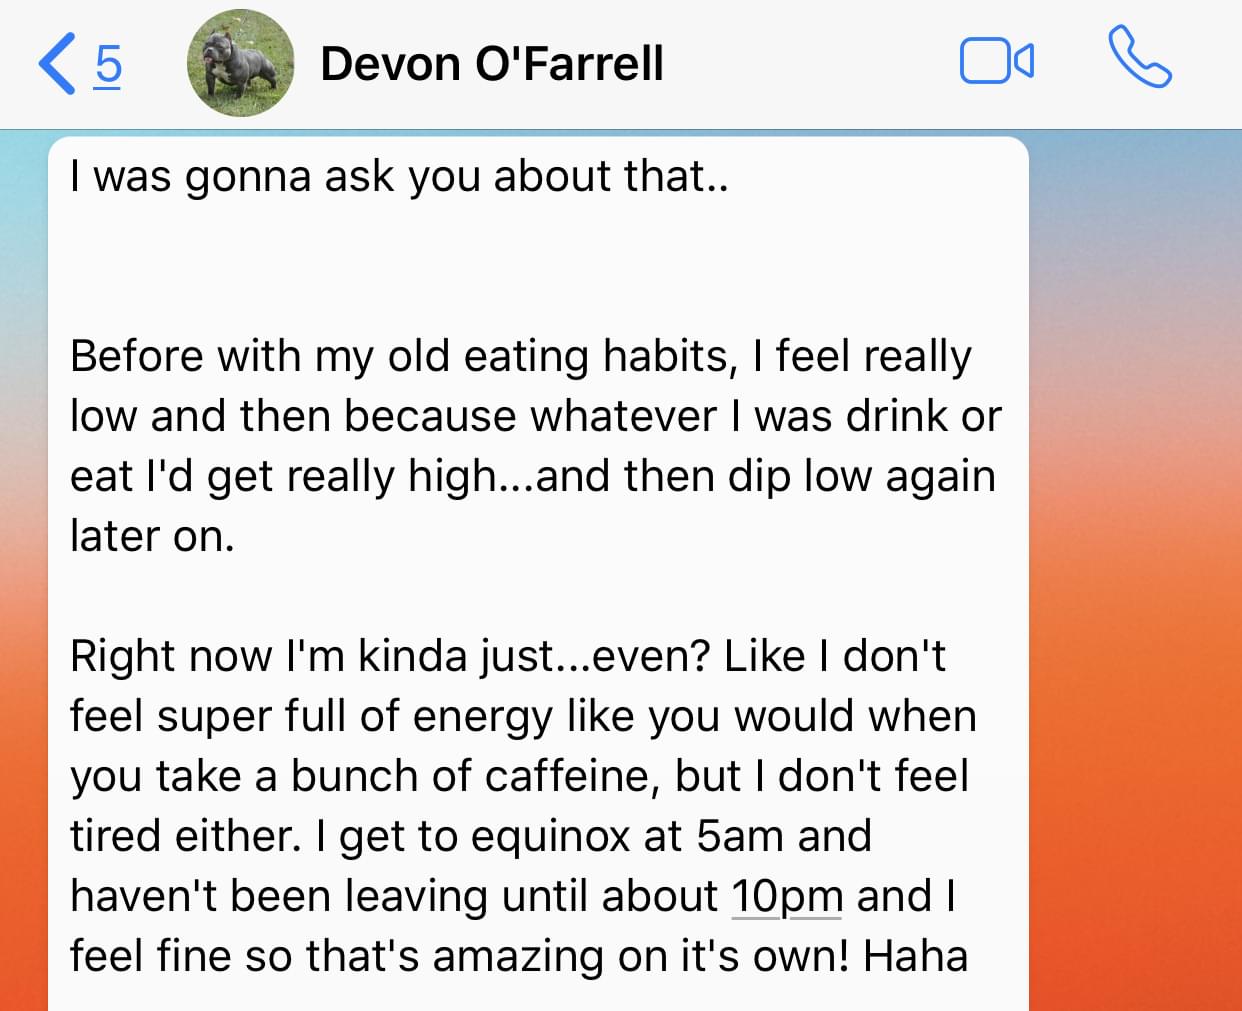The width and height of the screenshot is (1242, 1011).
Task: Tap the underlined "10pm" time link
Action: [x=787, y=896]
